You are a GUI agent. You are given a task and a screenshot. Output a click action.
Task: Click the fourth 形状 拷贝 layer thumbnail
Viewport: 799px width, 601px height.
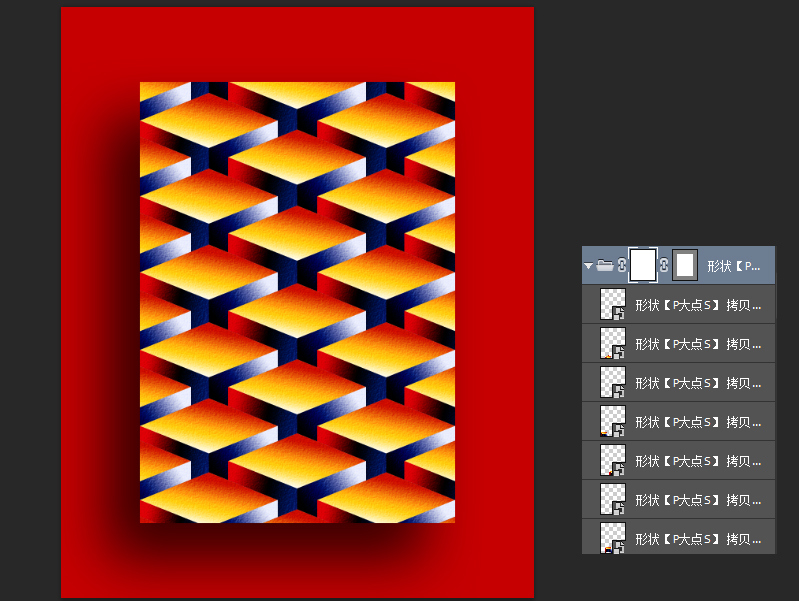click(x=612, y=421)
